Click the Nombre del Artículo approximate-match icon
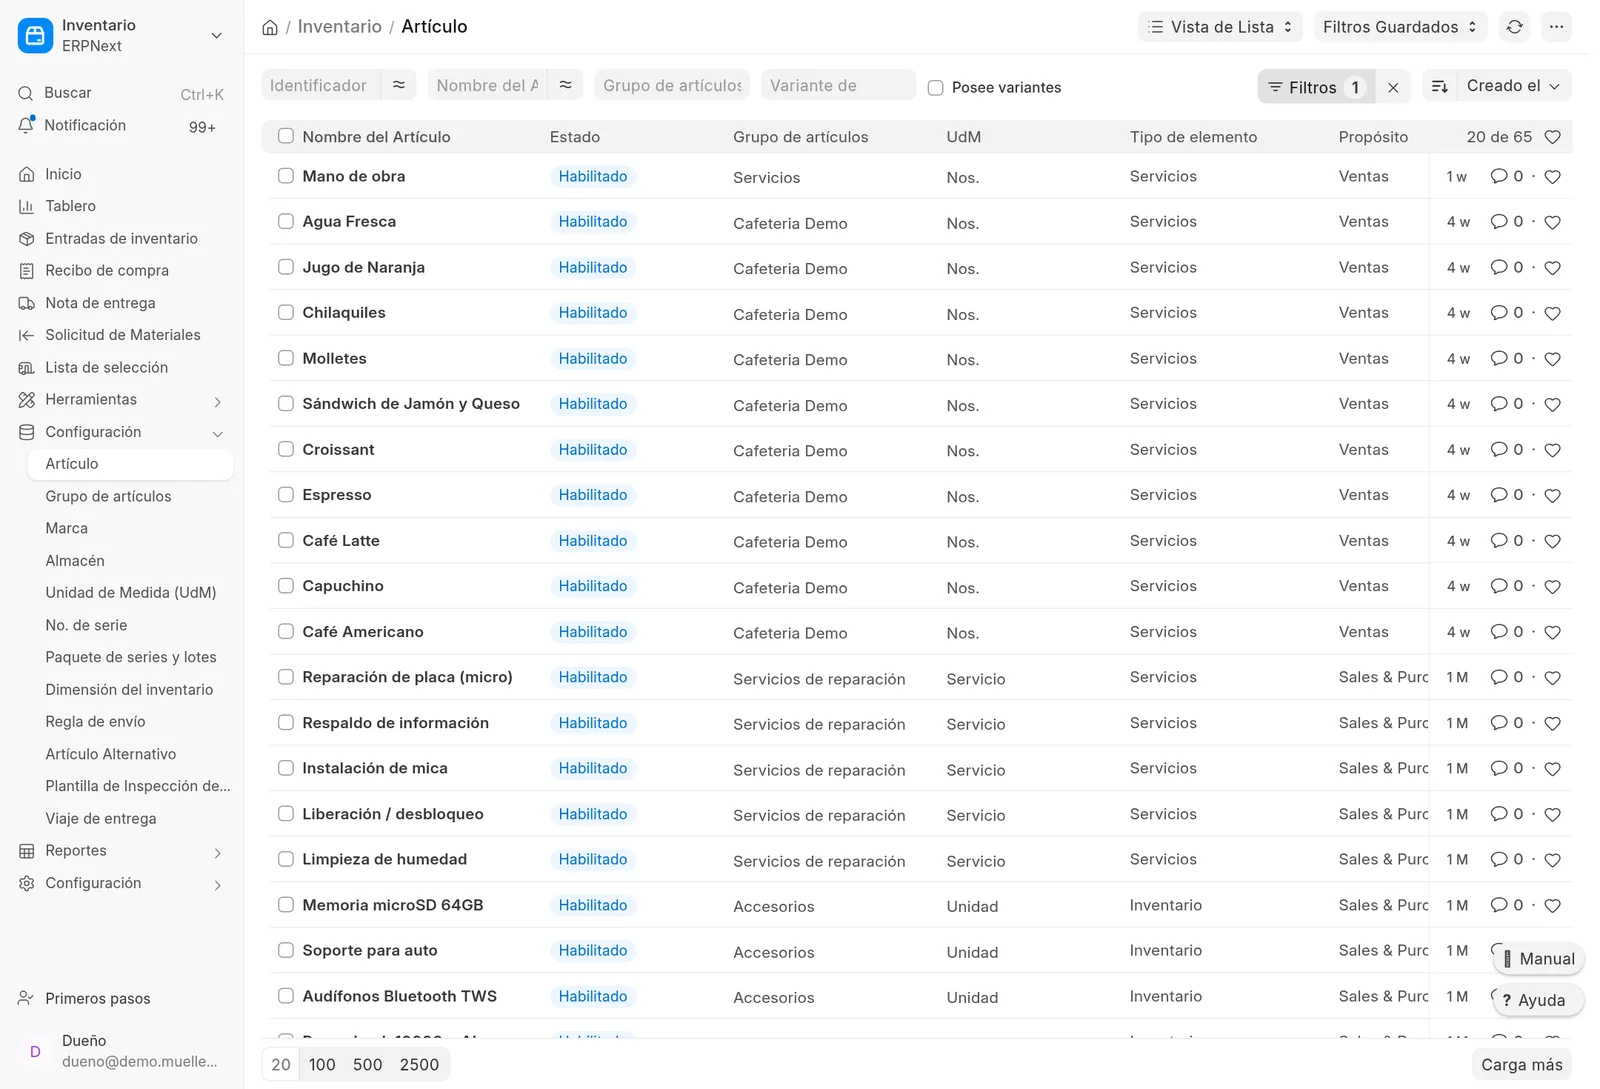The image size is (1600, 1089). coord(565,85)
